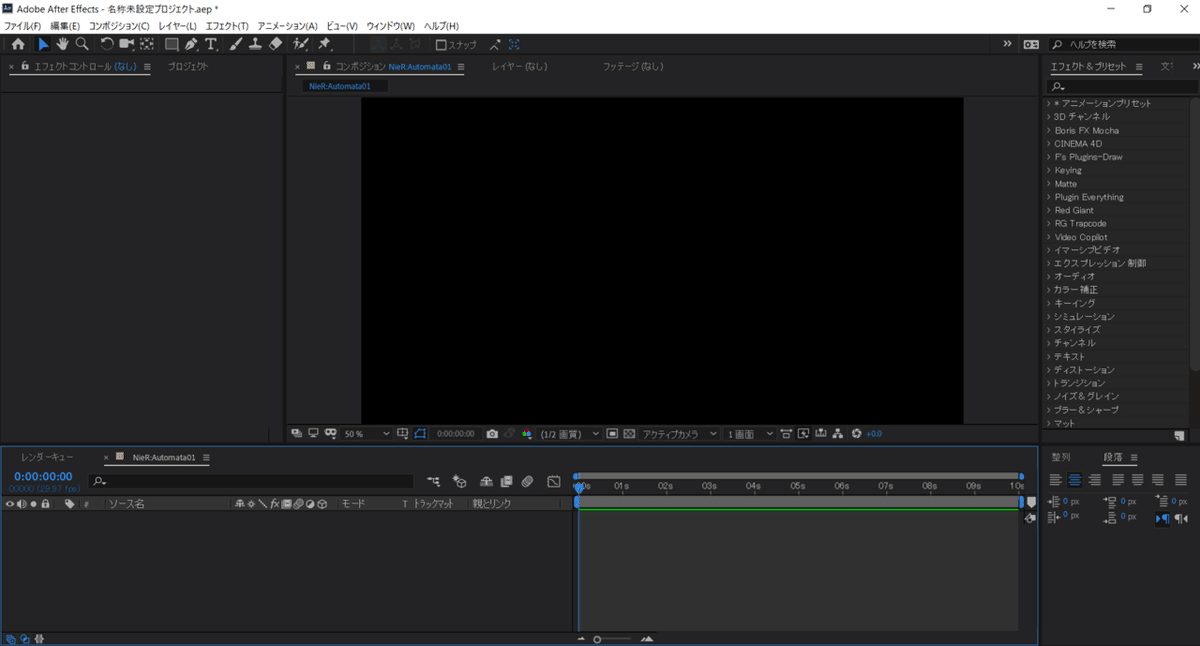Toggle transparency grid in viewer

[x=629, y=434]
